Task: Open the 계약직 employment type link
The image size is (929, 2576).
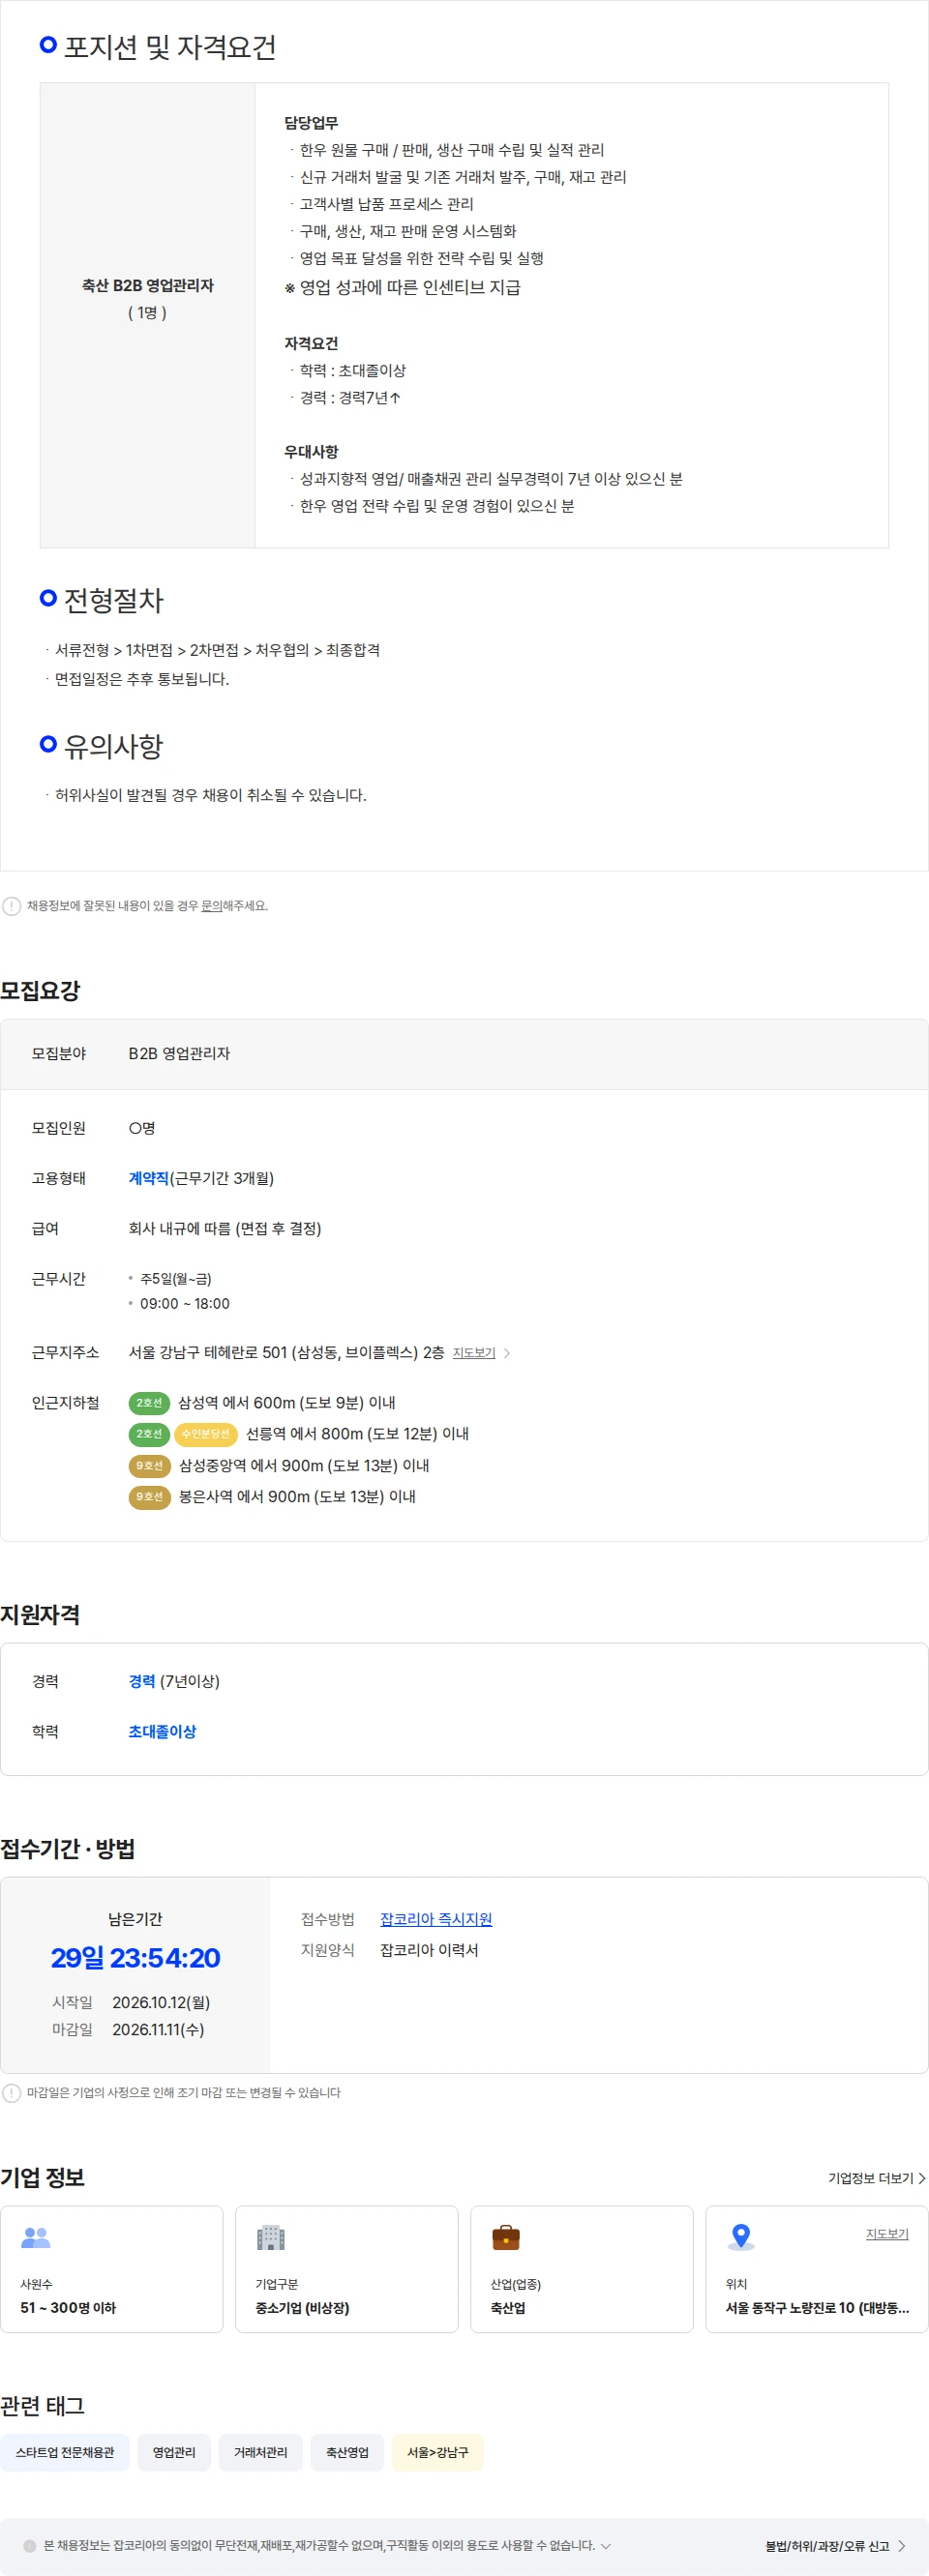Action: click(x=148, y=1178)
